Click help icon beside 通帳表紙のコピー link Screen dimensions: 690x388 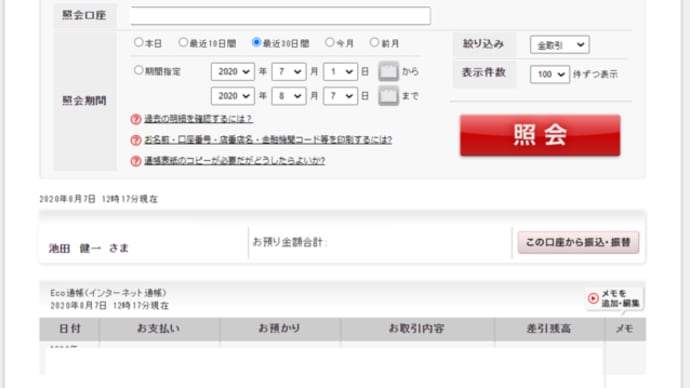pyautogui.click(x=136, y=161)
